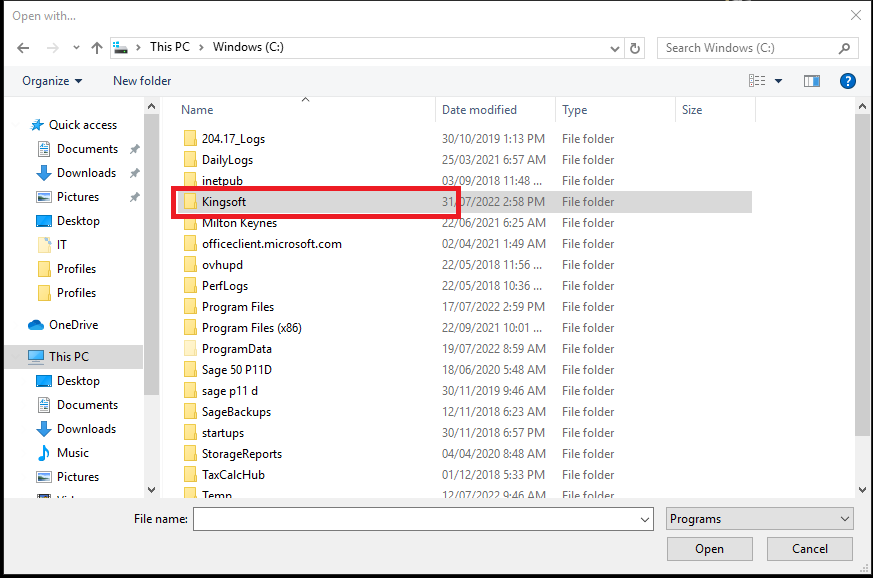Image resolution: width=873 pixels, height=578 pixels.
Task: Click the search magnifier icon
Action: [x=844, y=48]
